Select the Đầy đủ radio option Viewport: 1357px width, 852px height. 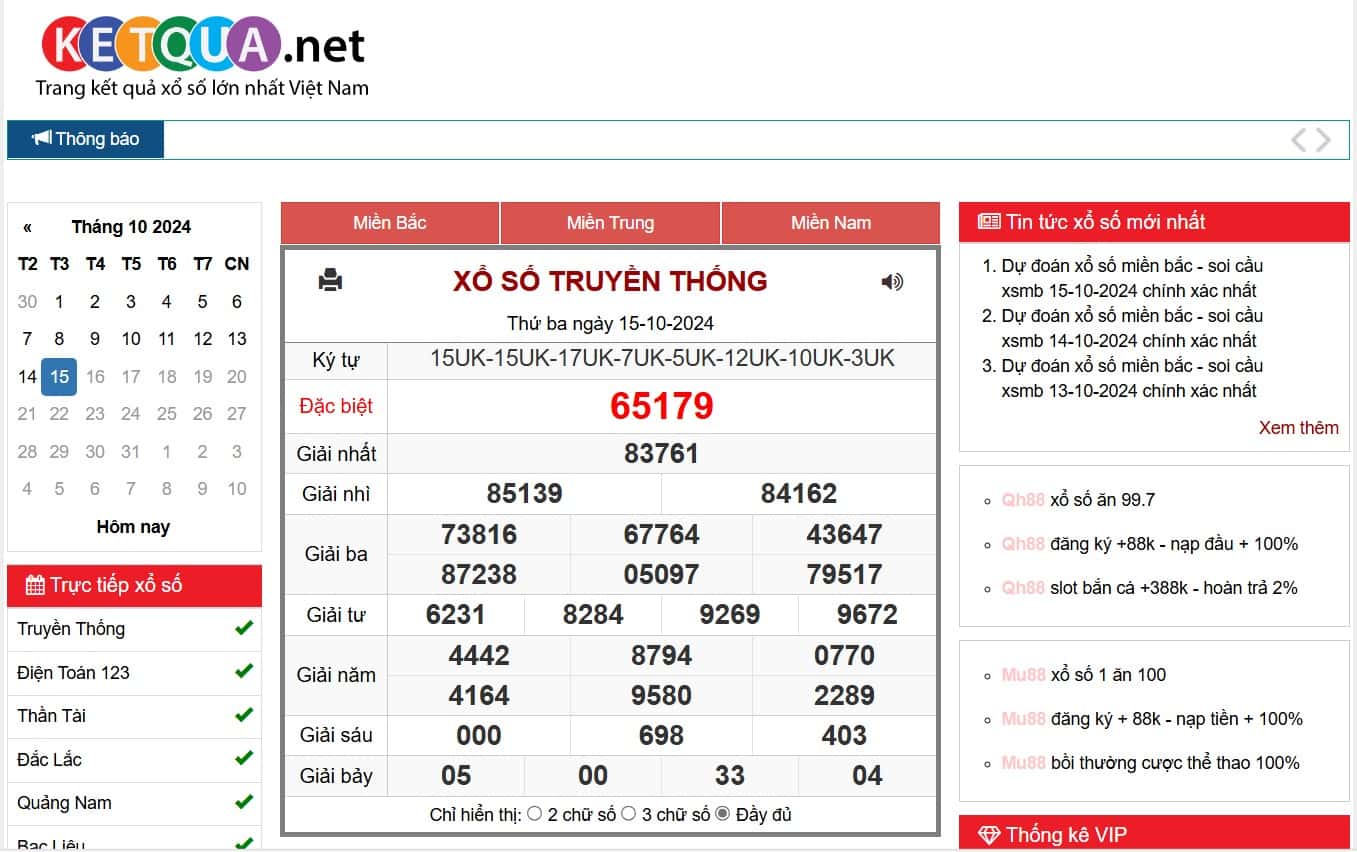tap(723, 813)
